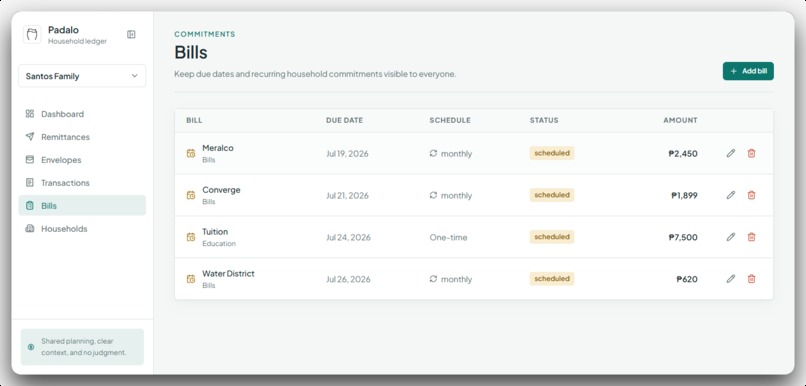The width and height of the screenshot is (806, 386).
Task: Click the COMMITMENTS section label
Action: click(205, 34)
